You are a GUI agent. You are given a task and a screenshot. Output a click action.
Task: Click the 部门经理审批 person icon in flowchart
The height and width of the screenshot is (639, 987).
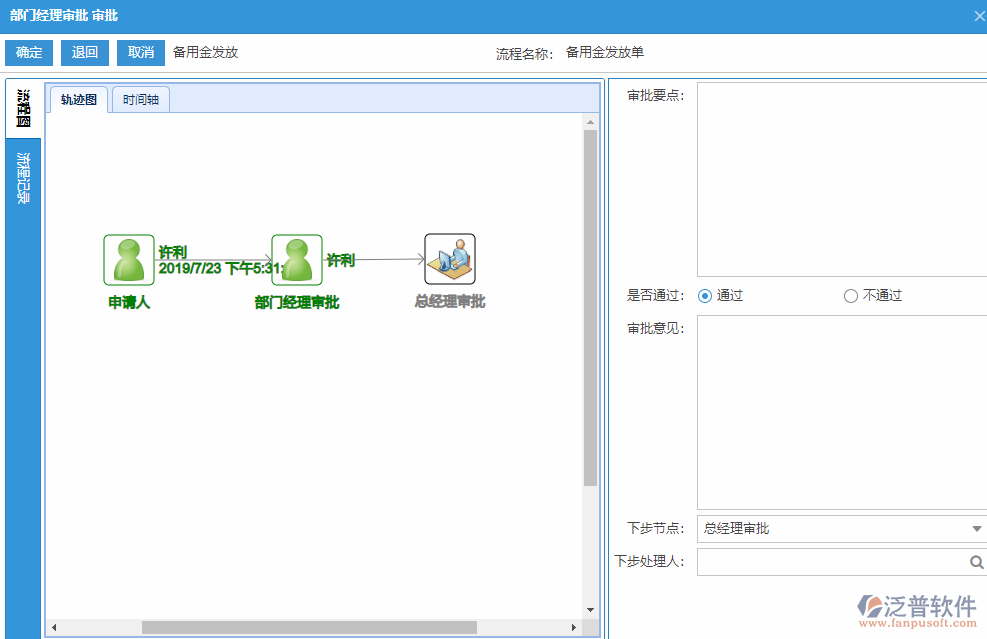point(296,258)
